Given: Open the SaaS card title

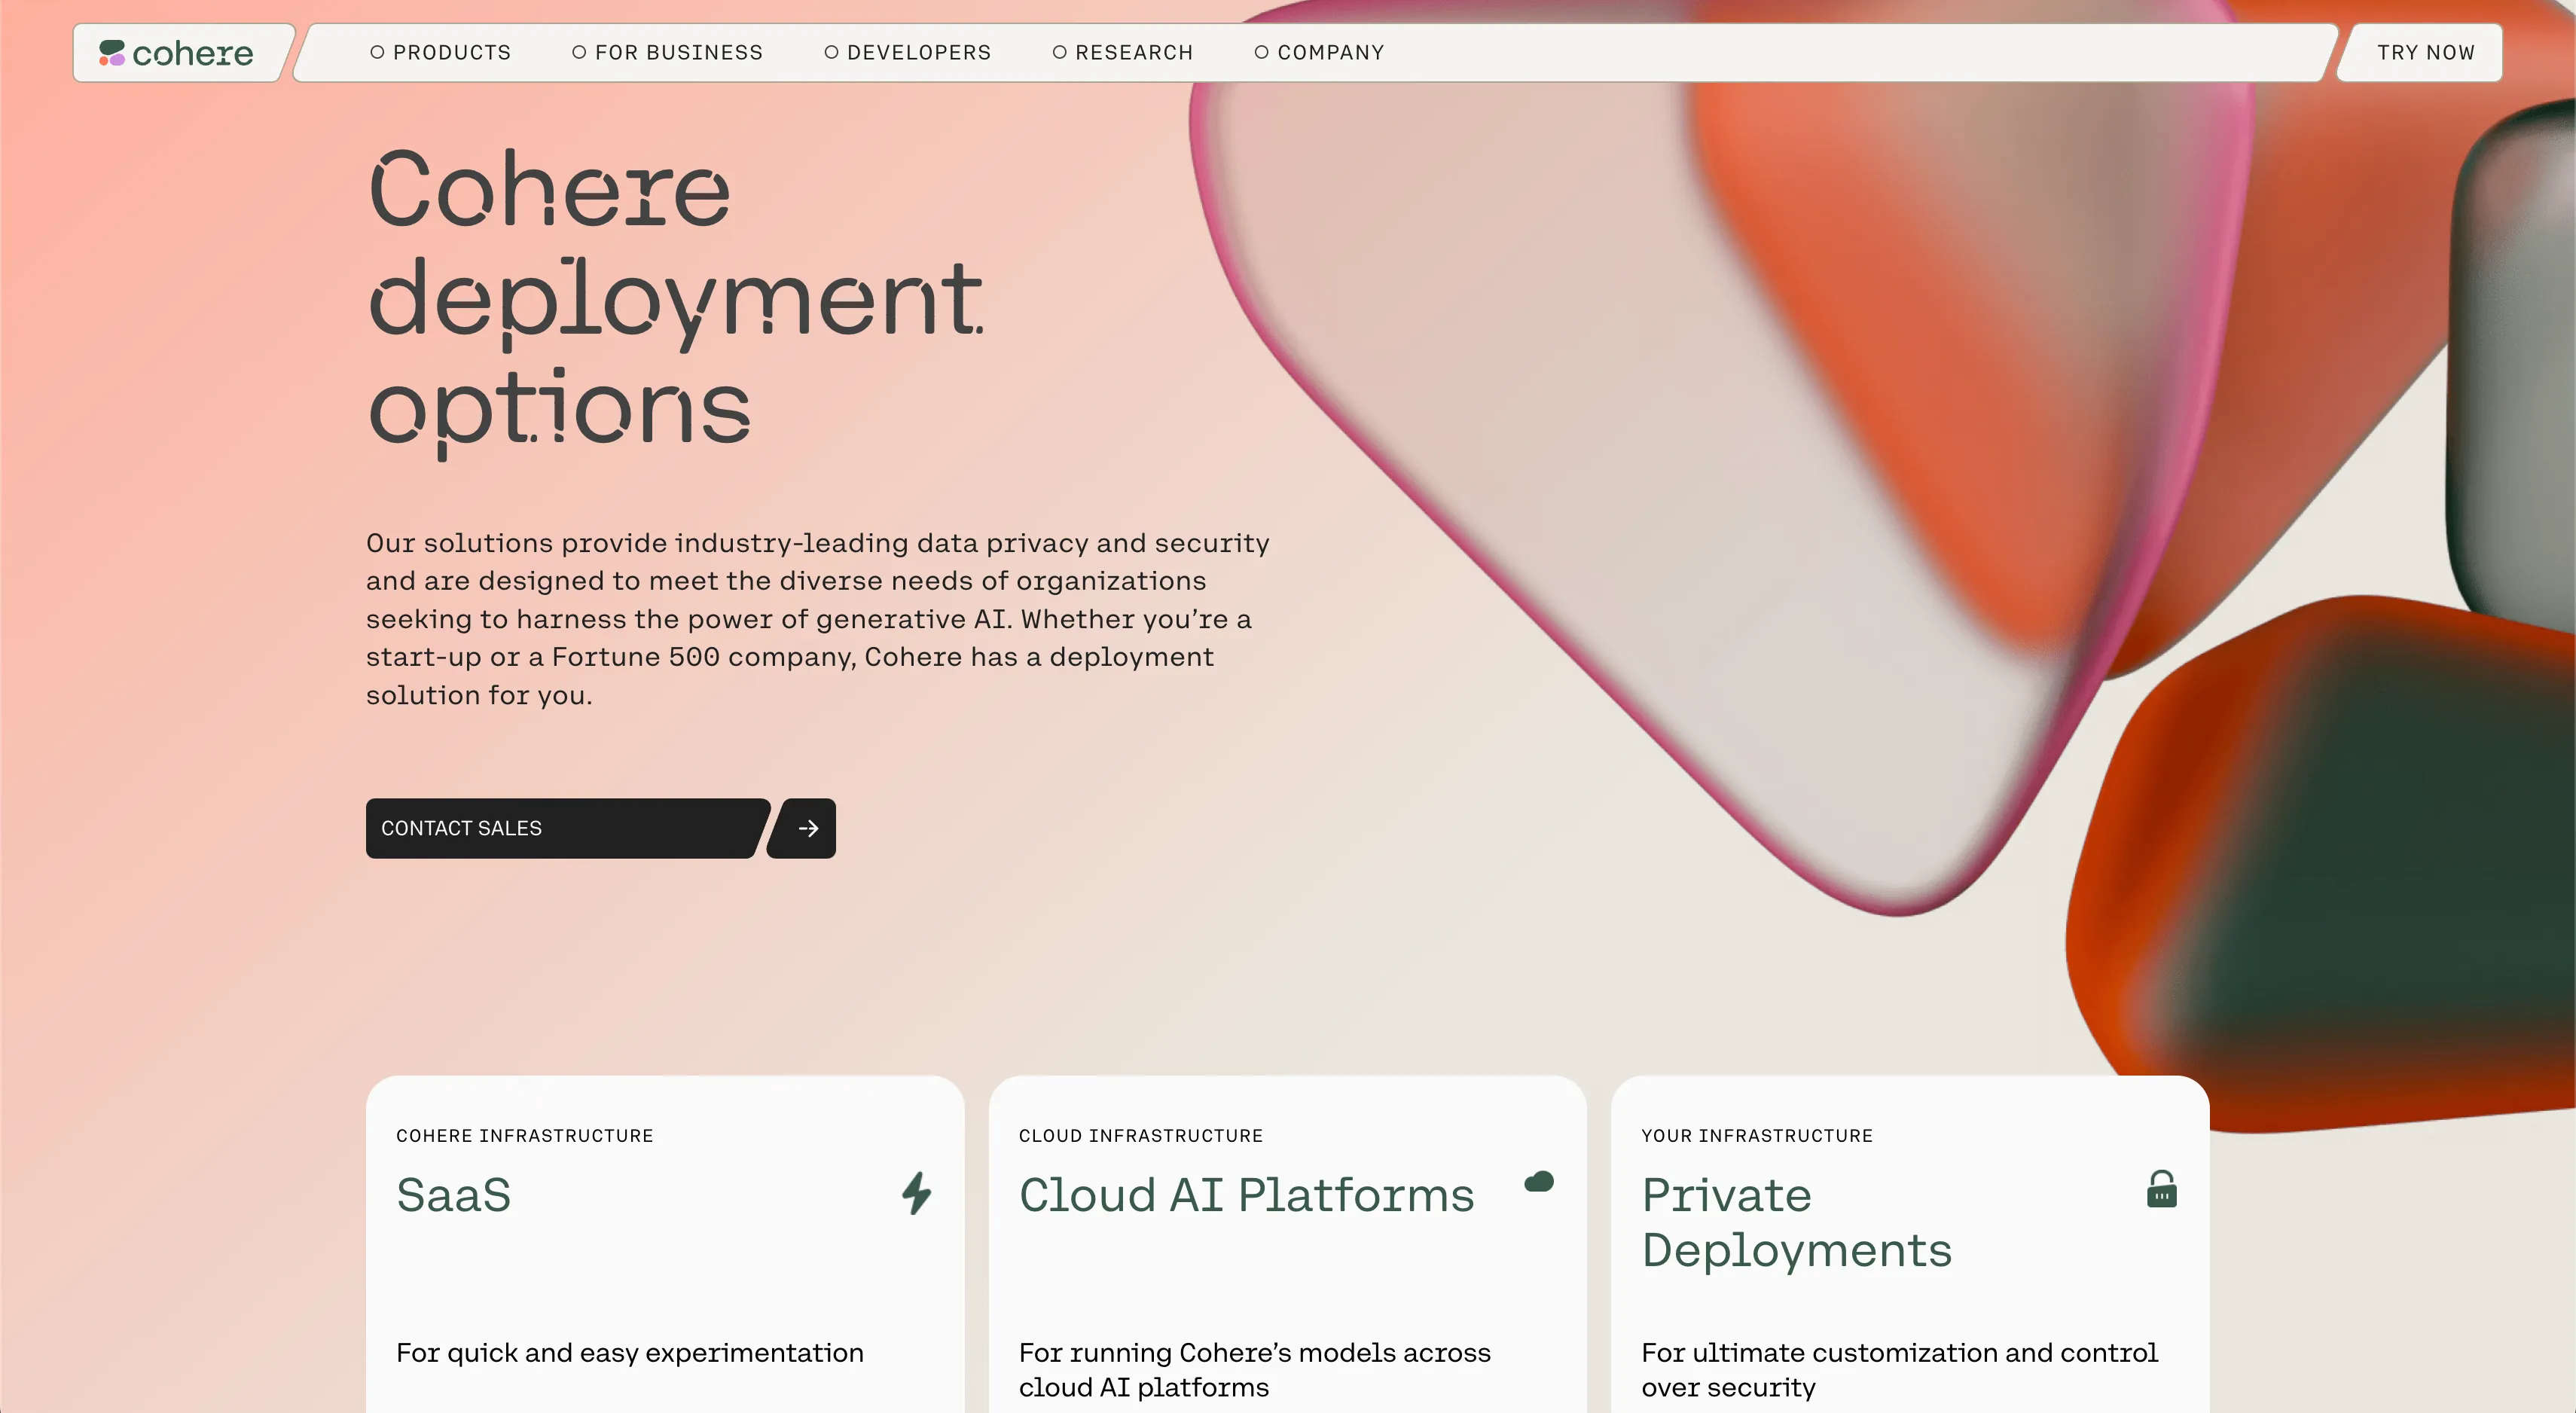Looking at the screenshot, I should [x=454, y=1195].
